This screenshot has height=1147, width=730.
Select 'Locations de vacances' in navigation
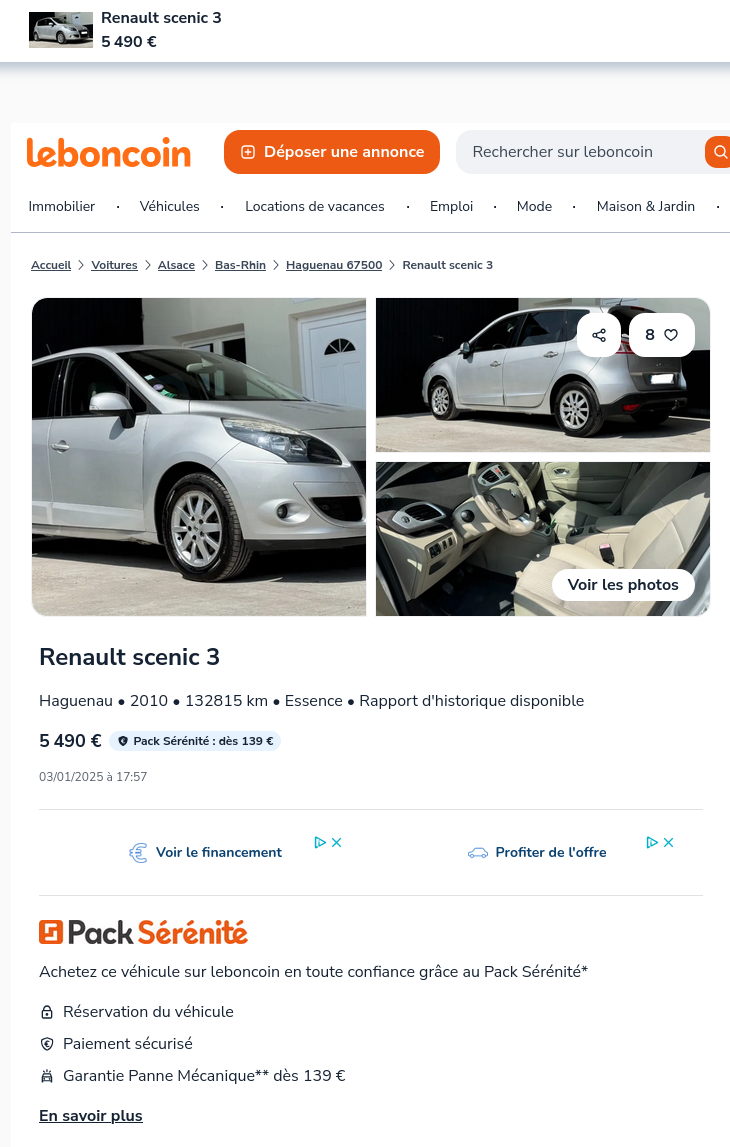coord(315,206)
